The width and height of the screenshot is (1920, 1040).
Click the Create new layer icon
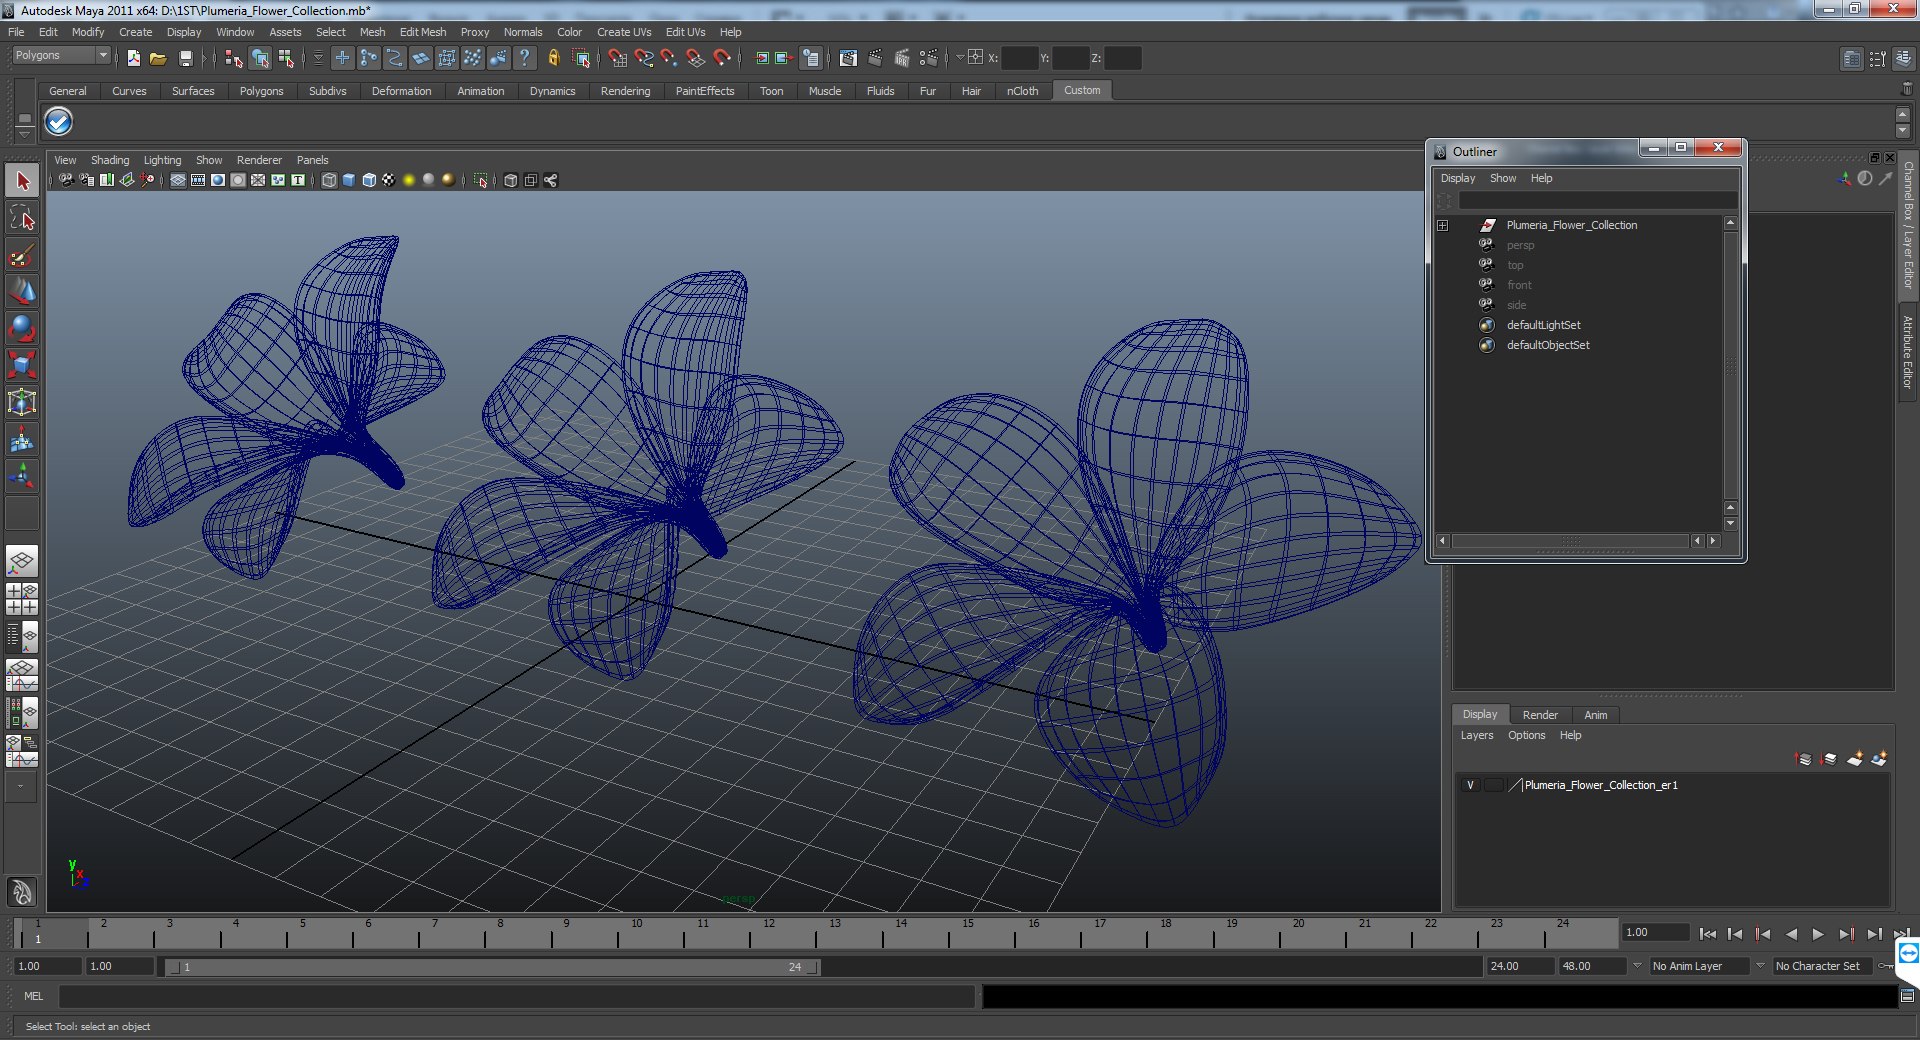point(1854,759)
